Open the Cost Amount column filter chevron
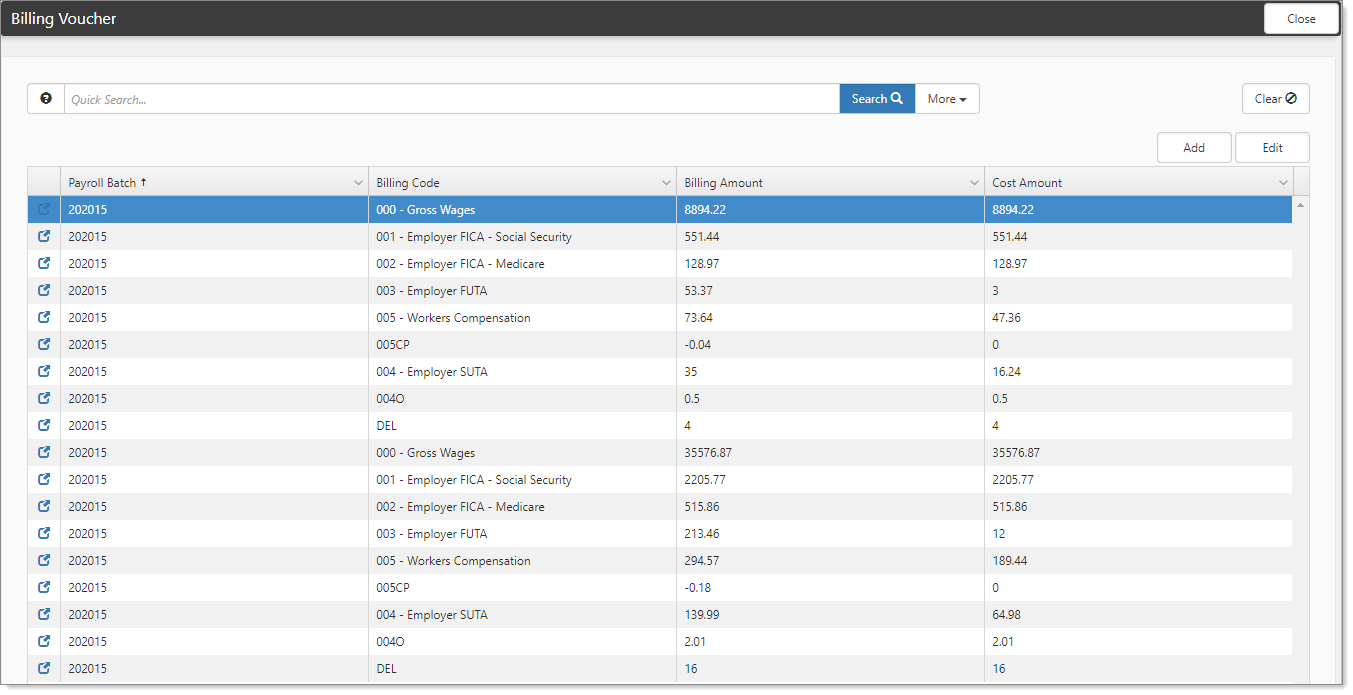Image resolution: width=1353 pixels, height=695 pixels. (1283, 183)
